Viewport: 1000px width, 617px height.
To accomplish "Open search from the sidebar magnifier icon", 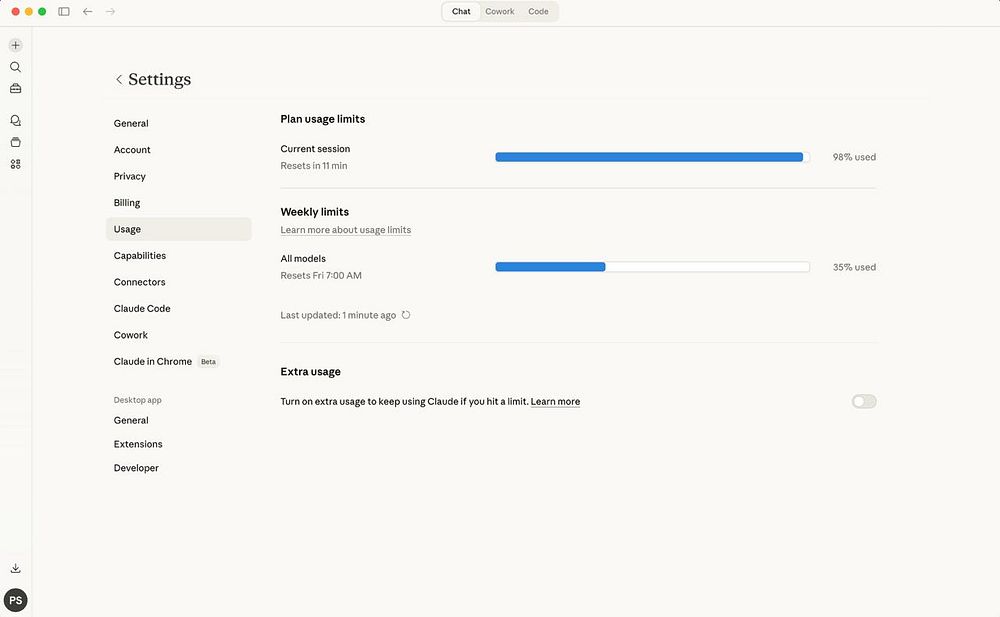I will [15, 67].
